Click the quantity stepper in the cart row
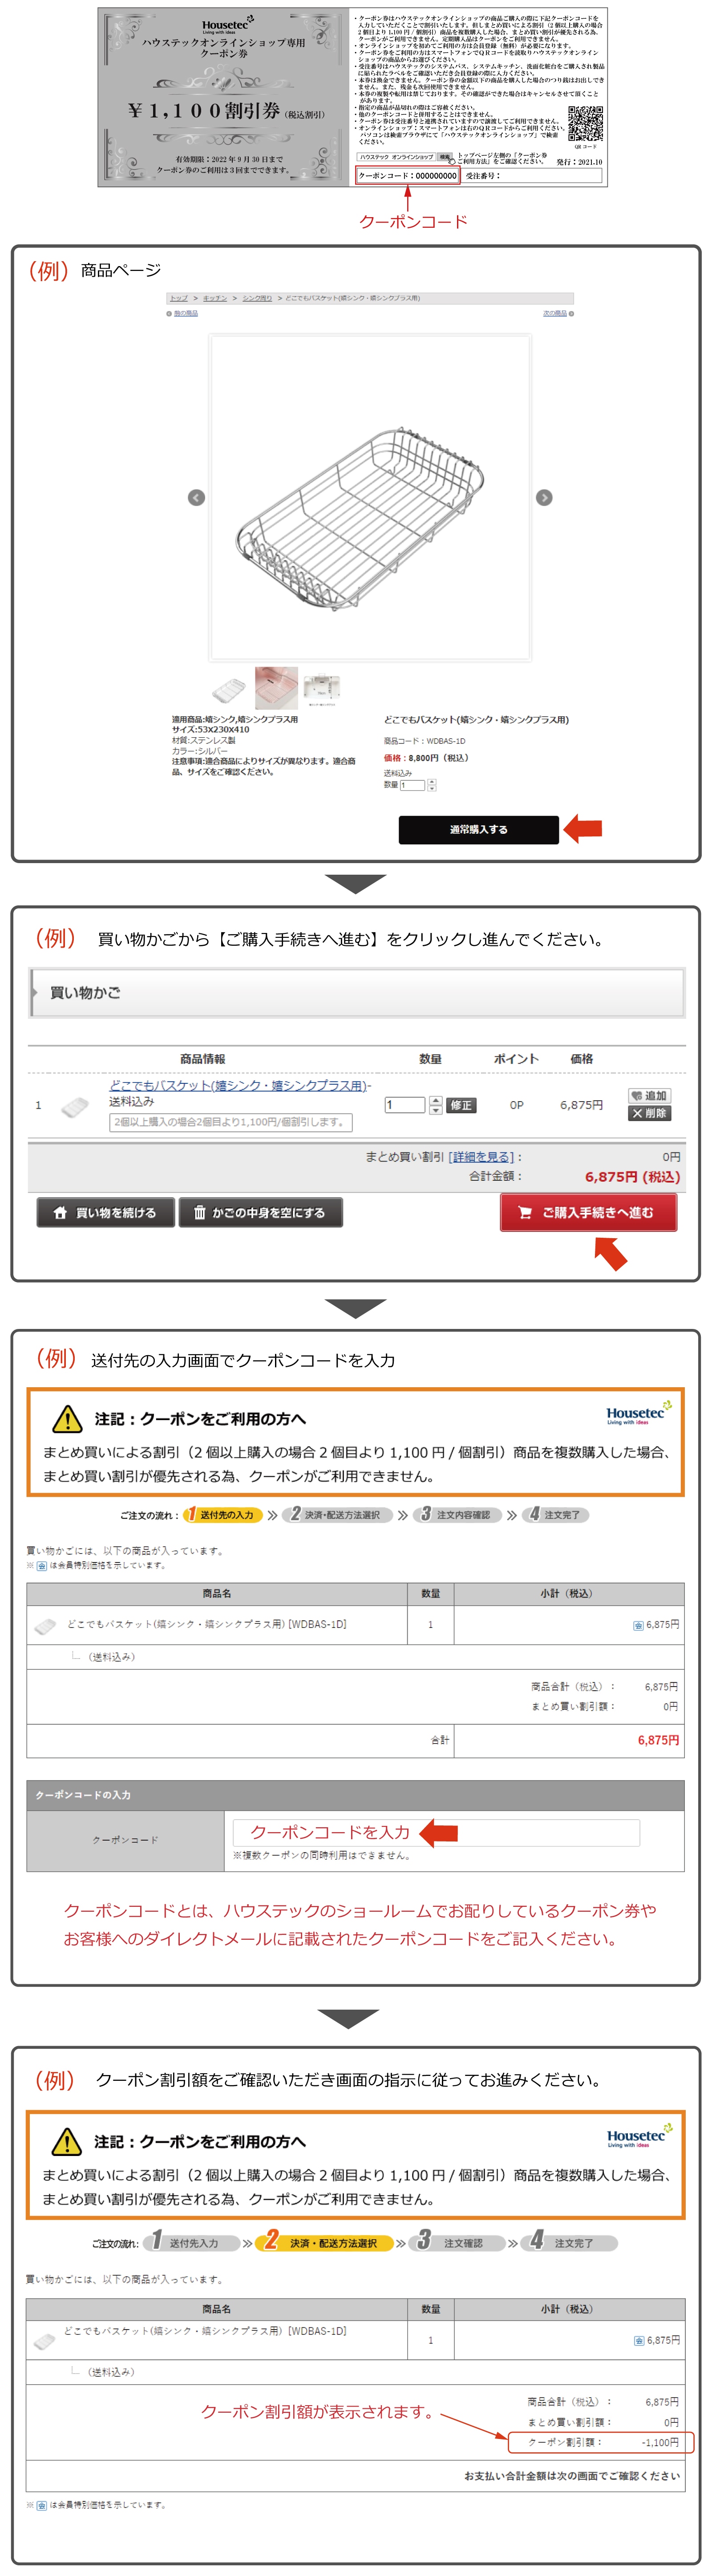 [x=435, y=1105]
